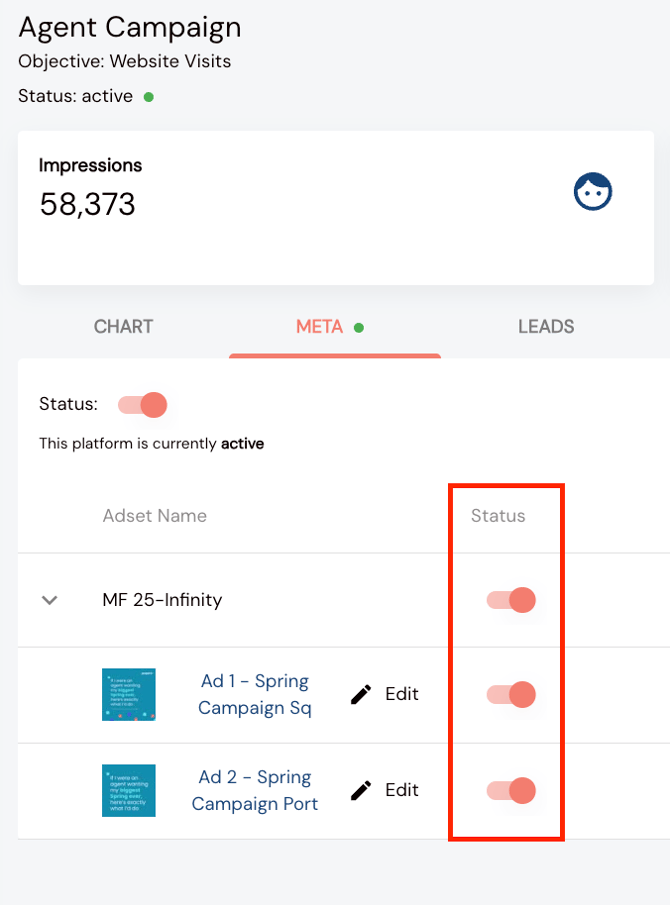The width and height of the screenshot is (670, 905).
Task: Open the LEADS tab
Action: [546, 327]
